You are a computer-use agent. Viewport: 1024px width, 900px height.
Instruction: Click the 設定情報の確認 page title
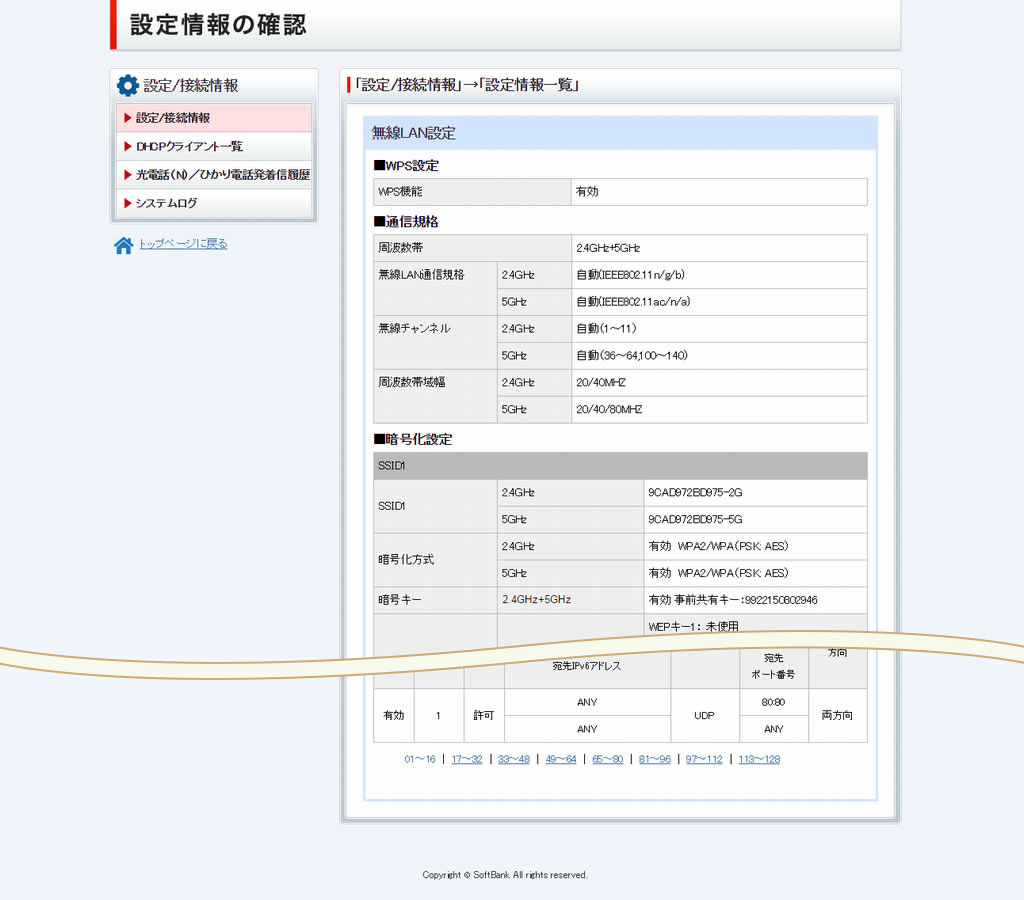click(218, 25)
